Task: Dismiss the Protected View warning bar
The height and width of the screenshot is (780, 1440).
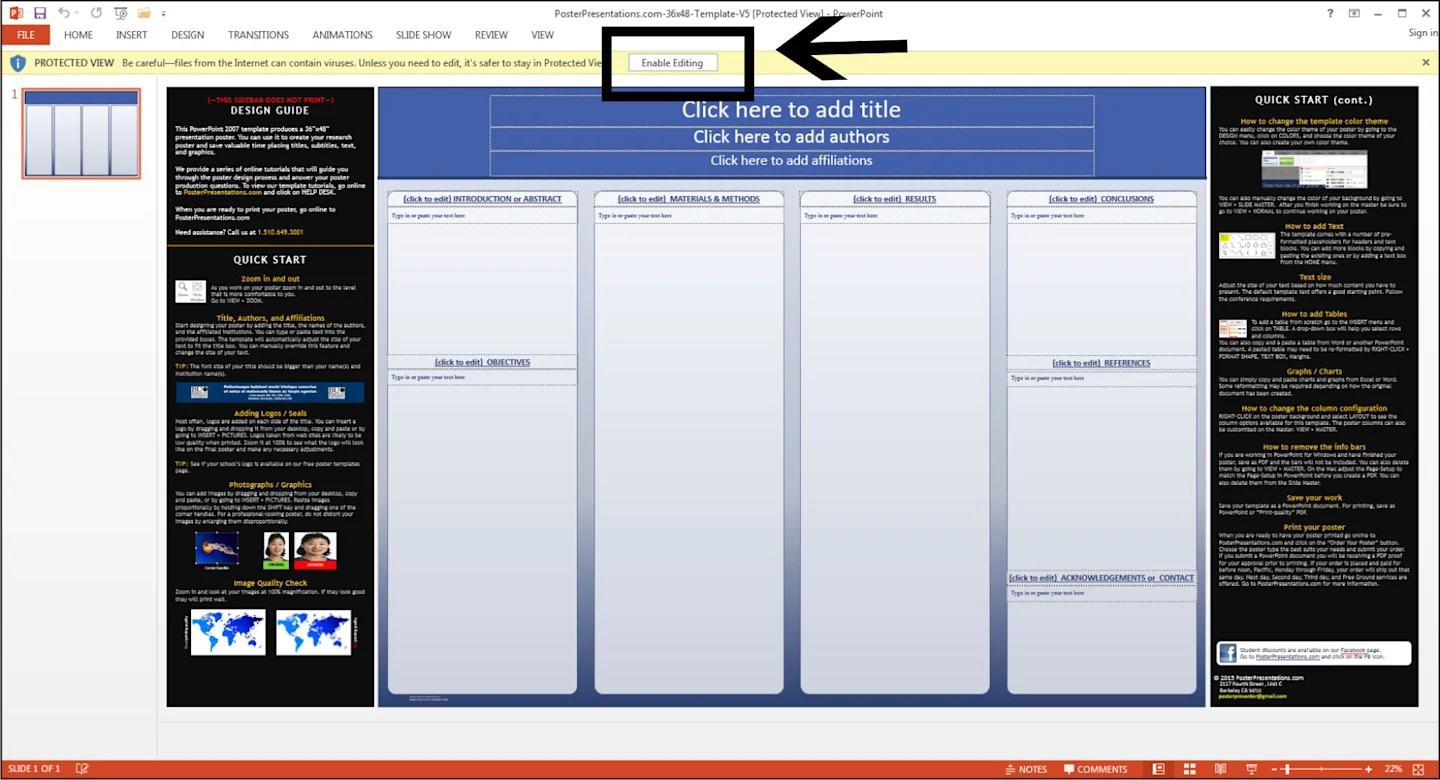Action: pyautogui.click(x=1425, y=61)
